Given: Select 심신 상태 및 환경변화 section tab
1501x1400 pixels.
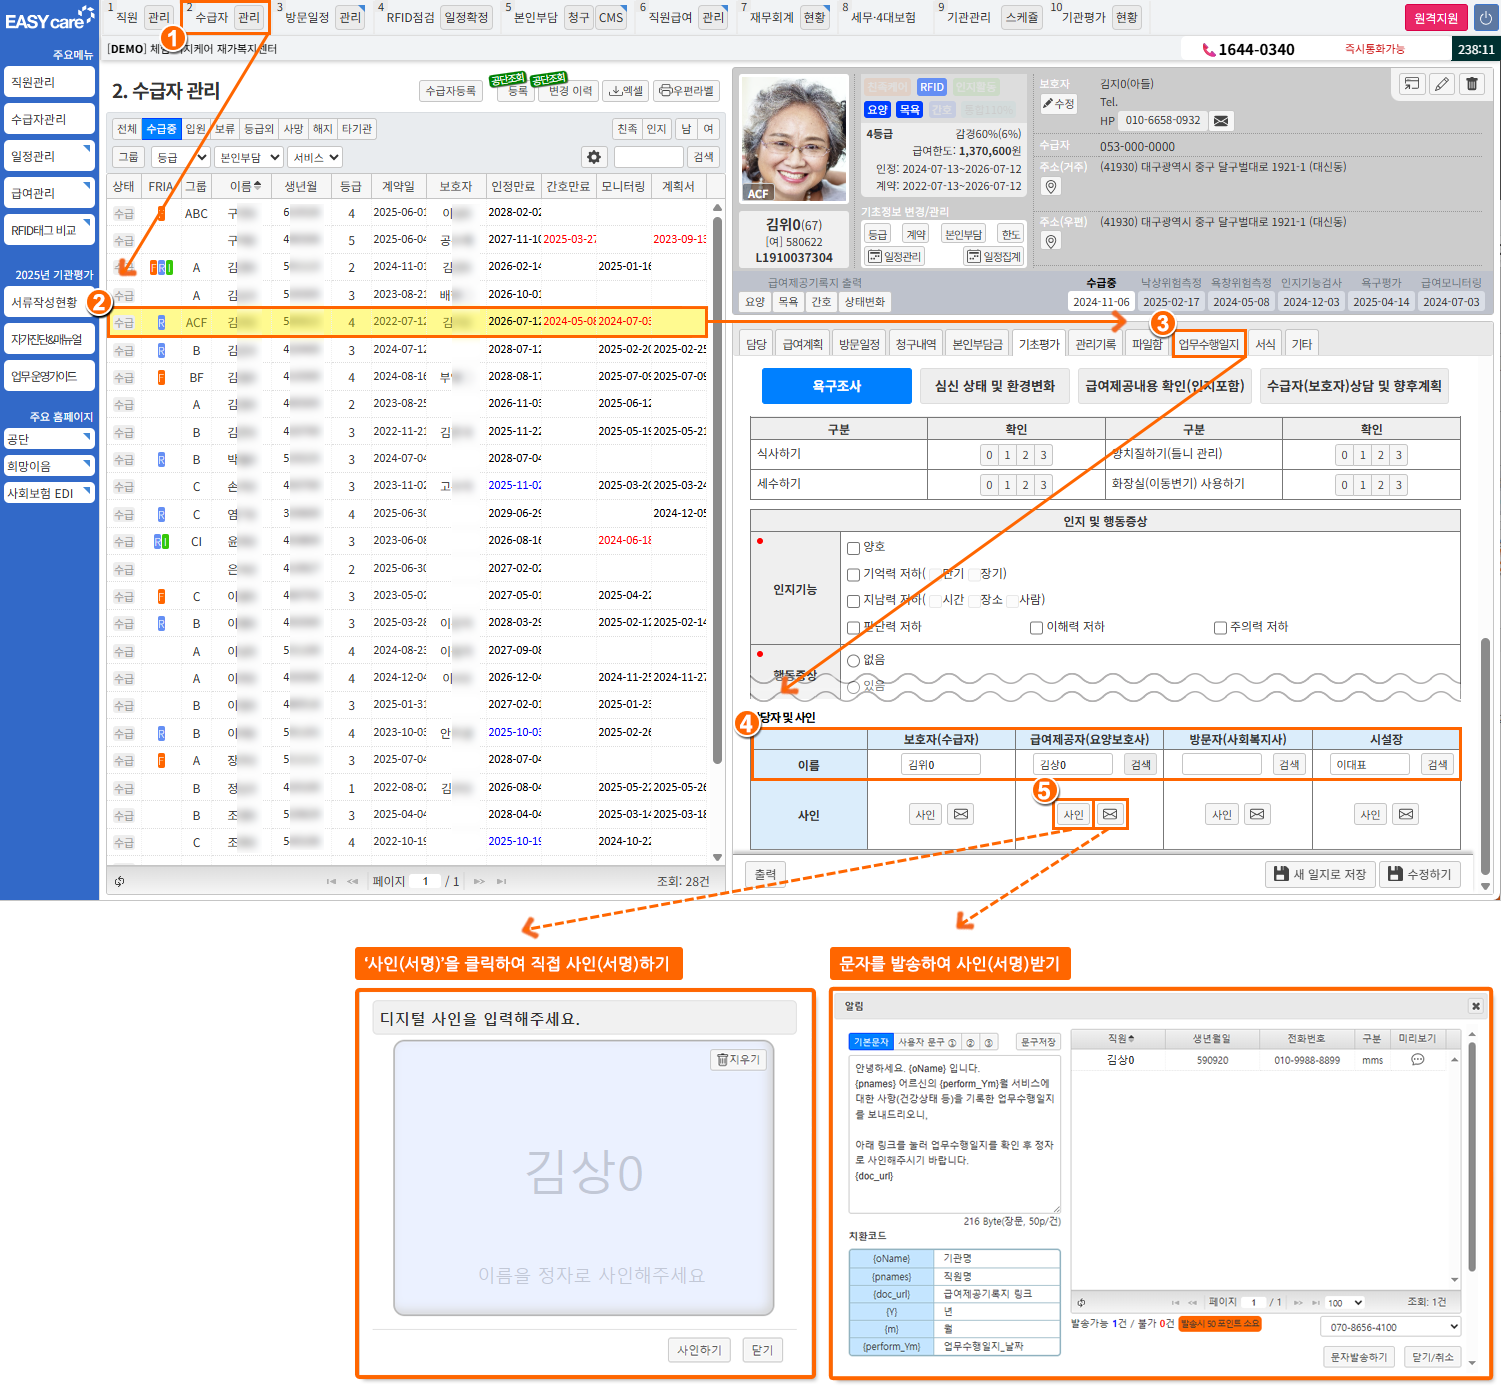Looking at the screenshot, I should click(995, 386).
